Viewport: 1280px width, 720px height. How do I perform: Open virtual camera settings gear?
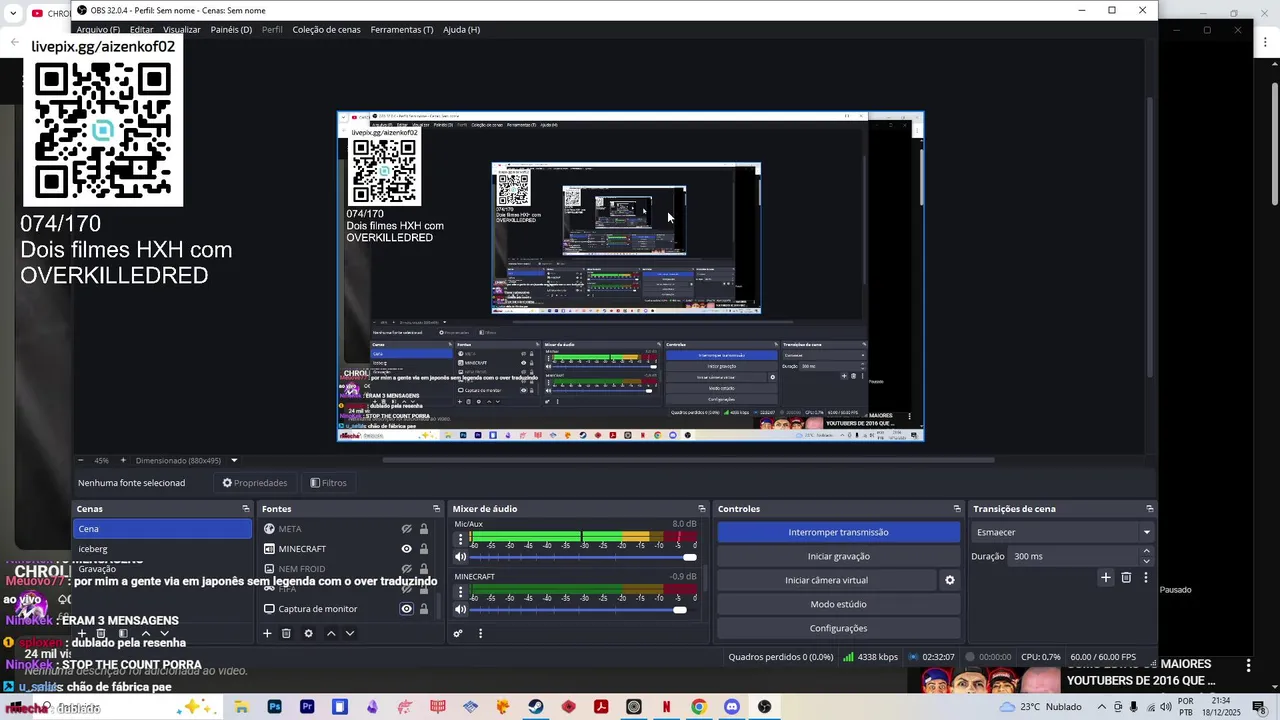(x=950, y=580)
